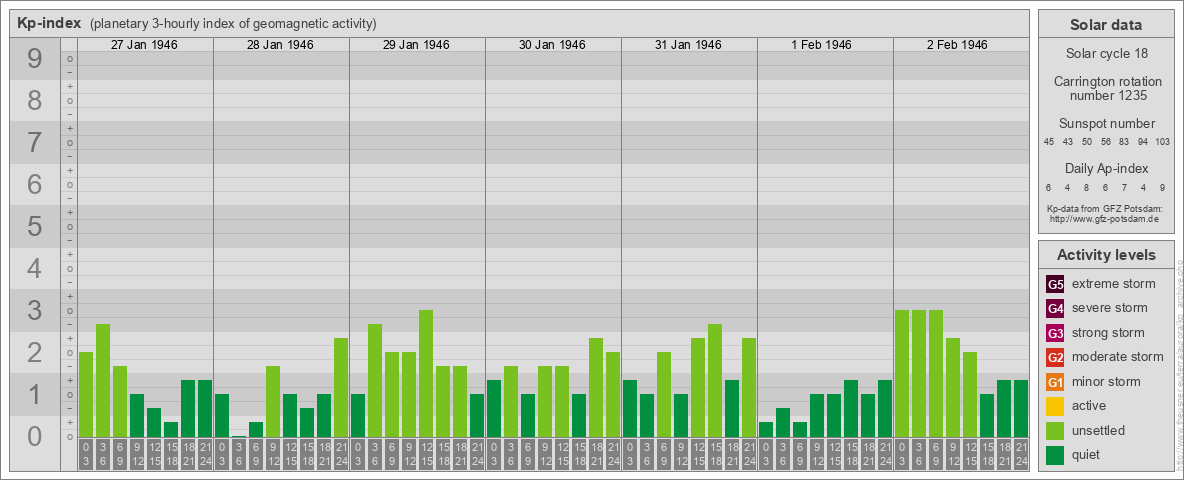The image size is (1184, 480).
Task: Click the Kp scale number 9
Action: click(x=34, y=59)
